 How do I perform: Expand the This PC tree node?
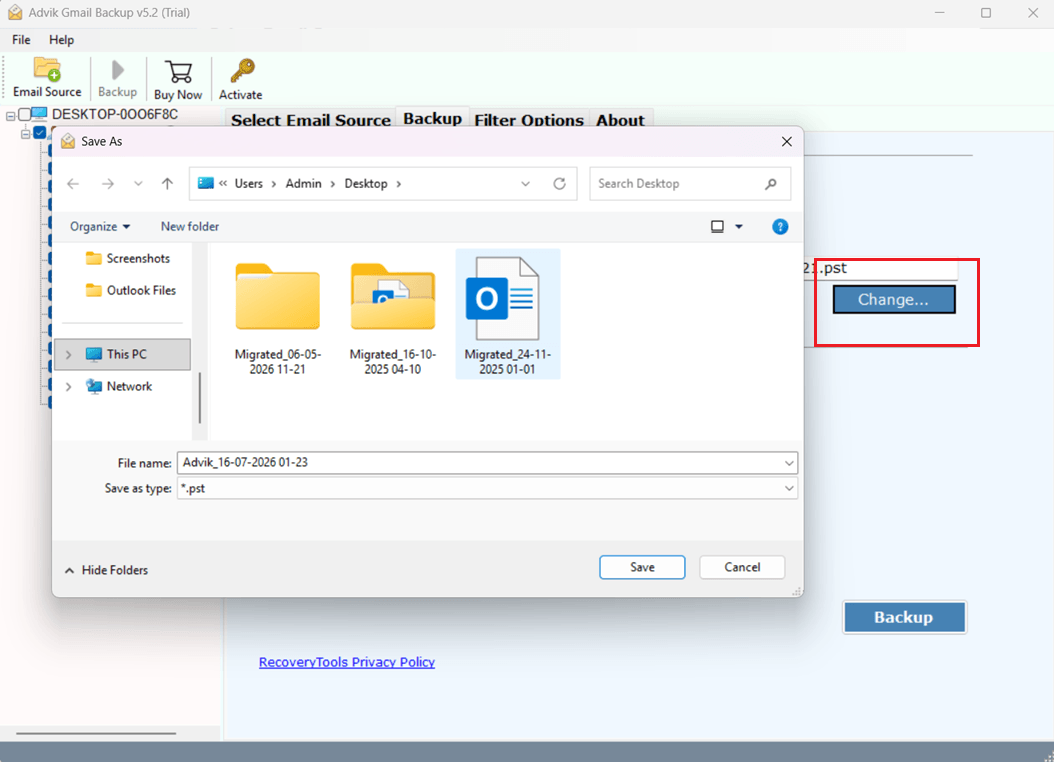pos(69,354)
